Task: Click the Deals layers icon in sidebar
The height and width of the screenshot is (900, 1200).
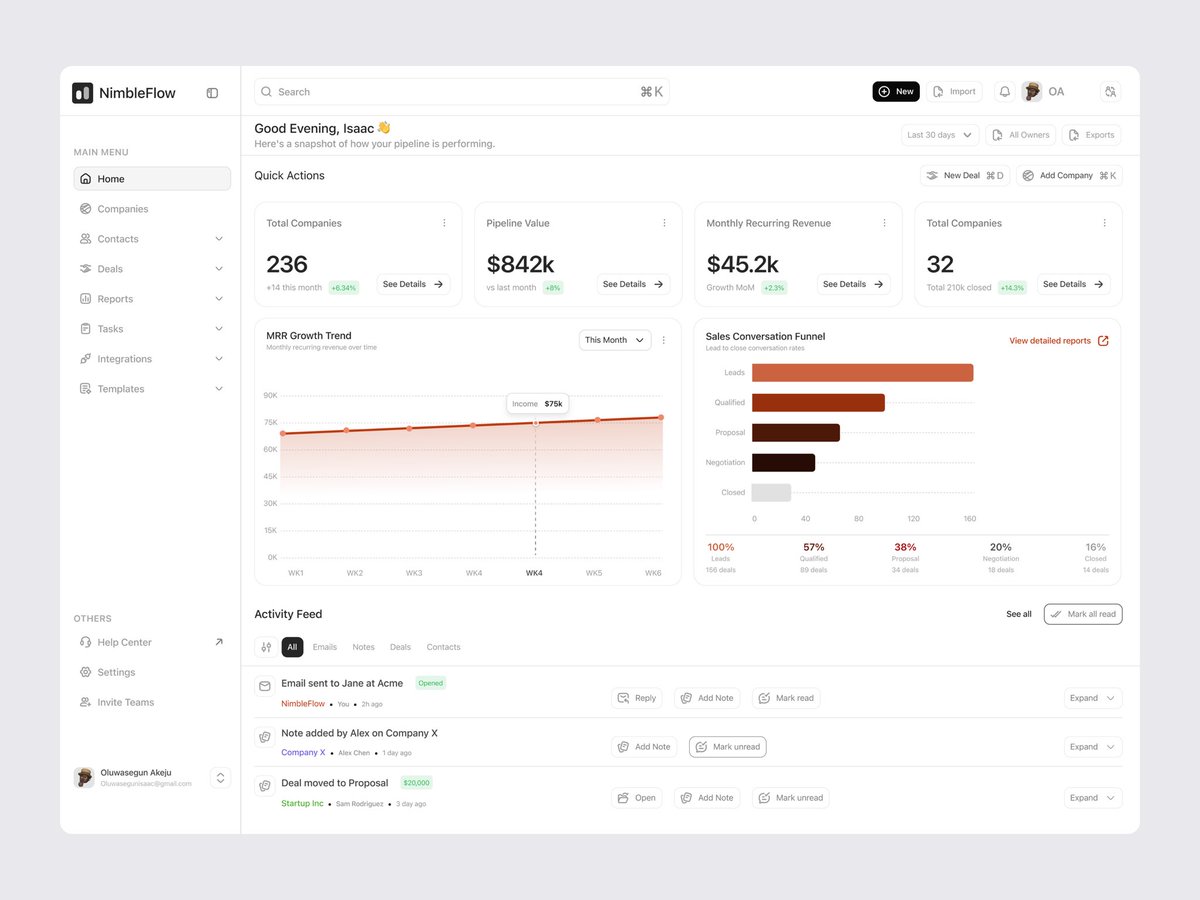Action: pyautogui.click(x=86, y=269)
